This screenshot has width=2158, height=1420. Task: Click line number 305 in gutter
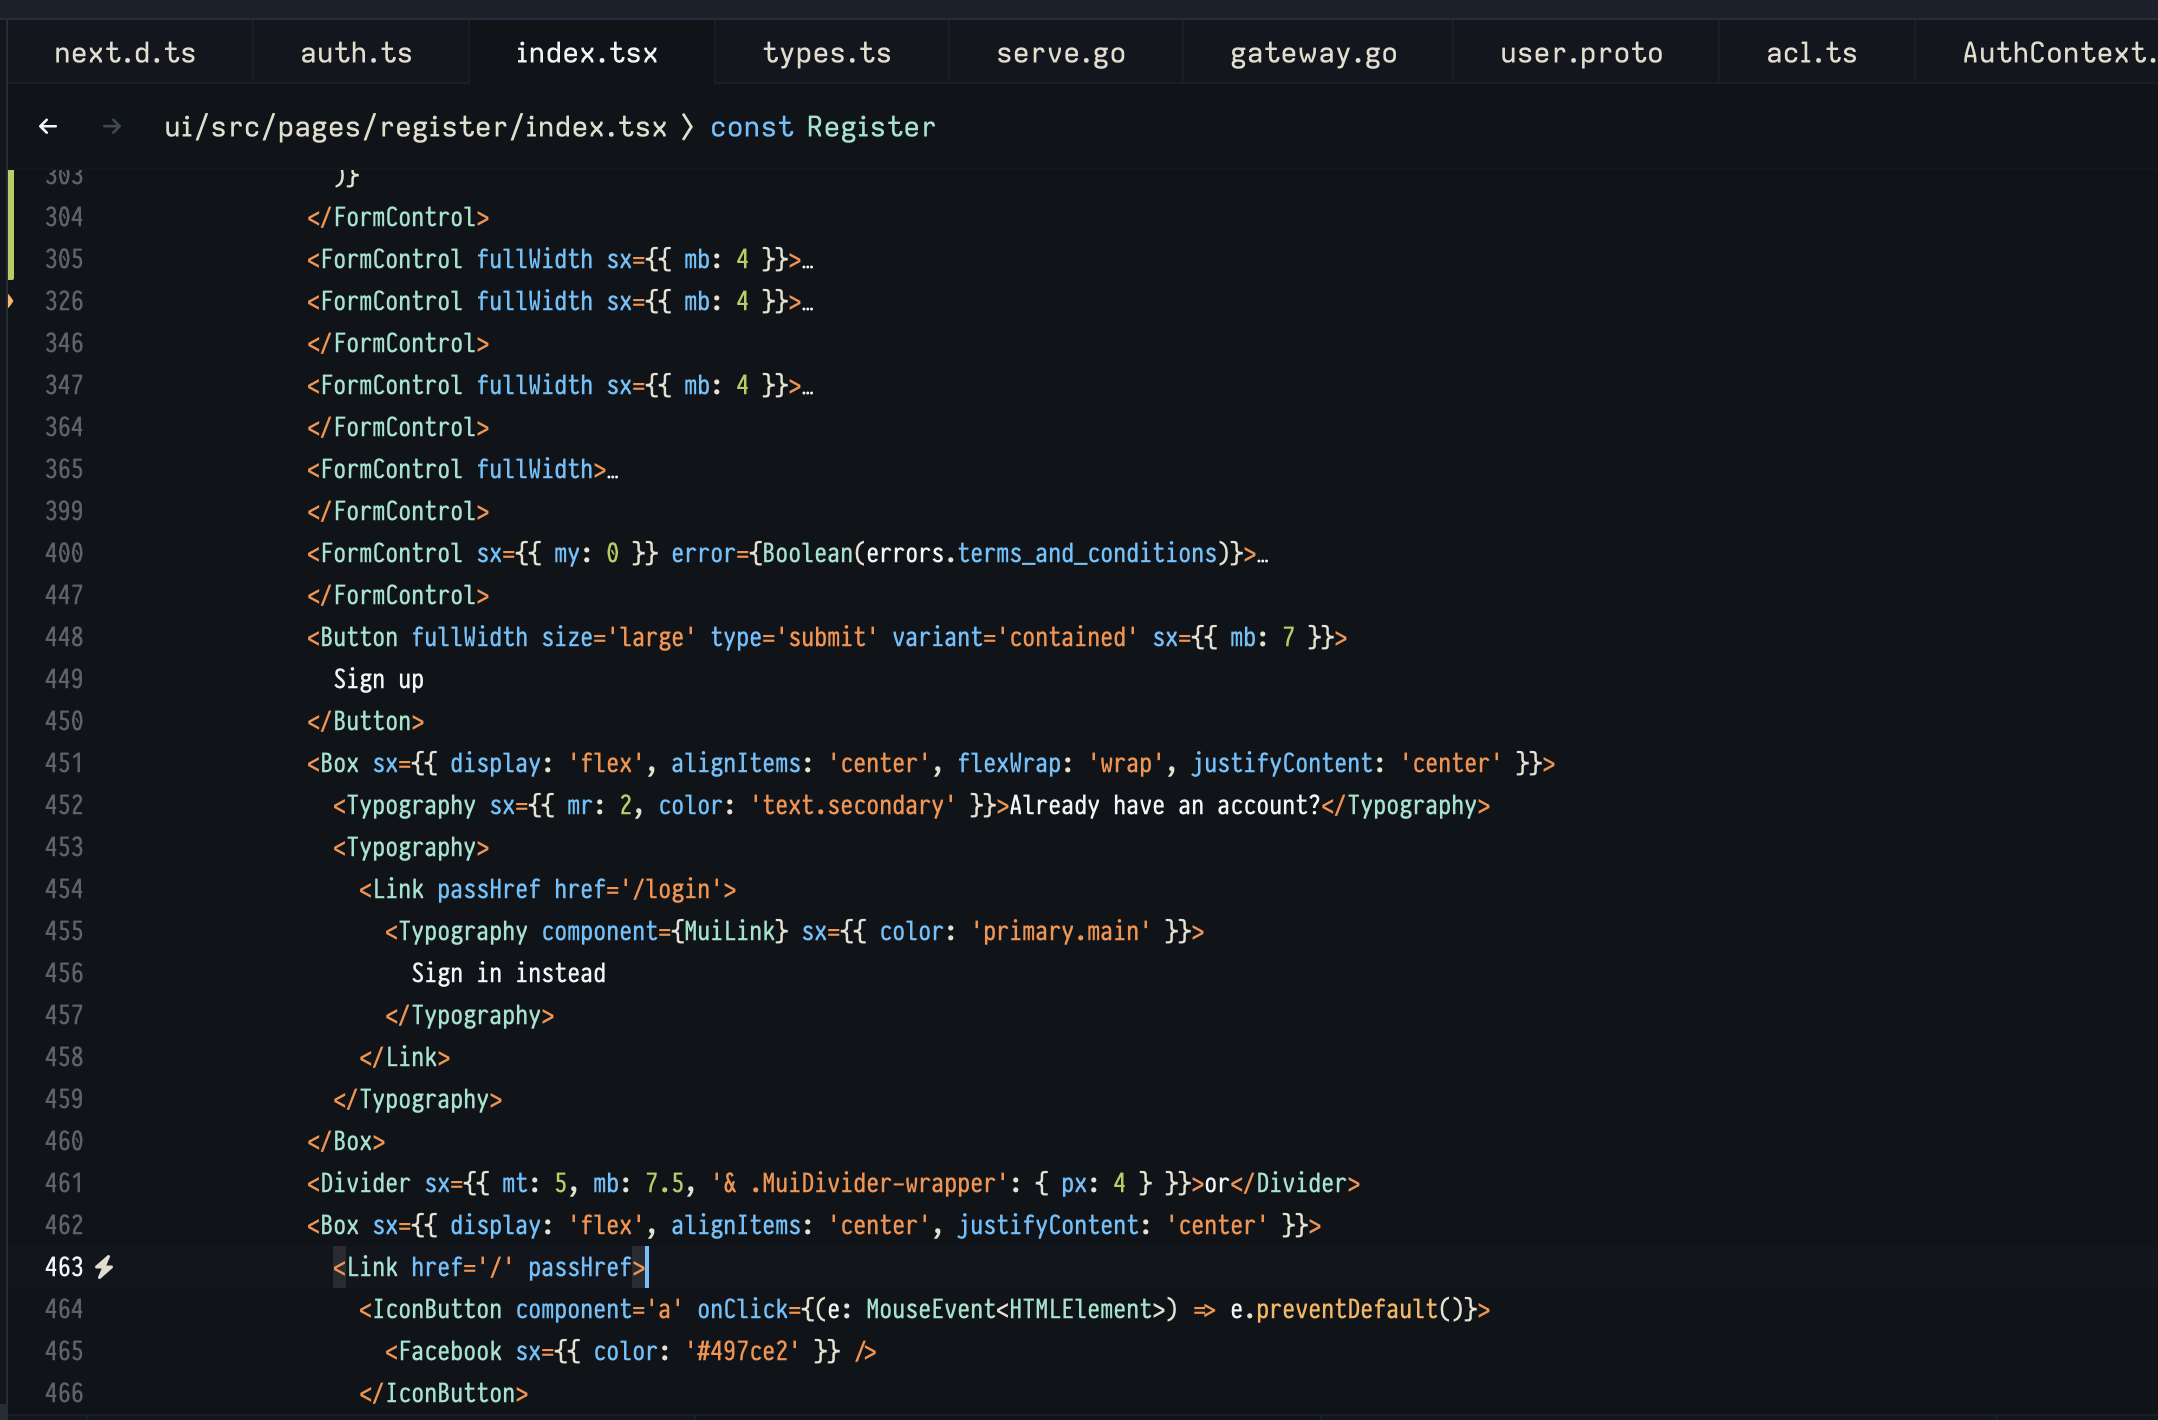pos(64,260)
